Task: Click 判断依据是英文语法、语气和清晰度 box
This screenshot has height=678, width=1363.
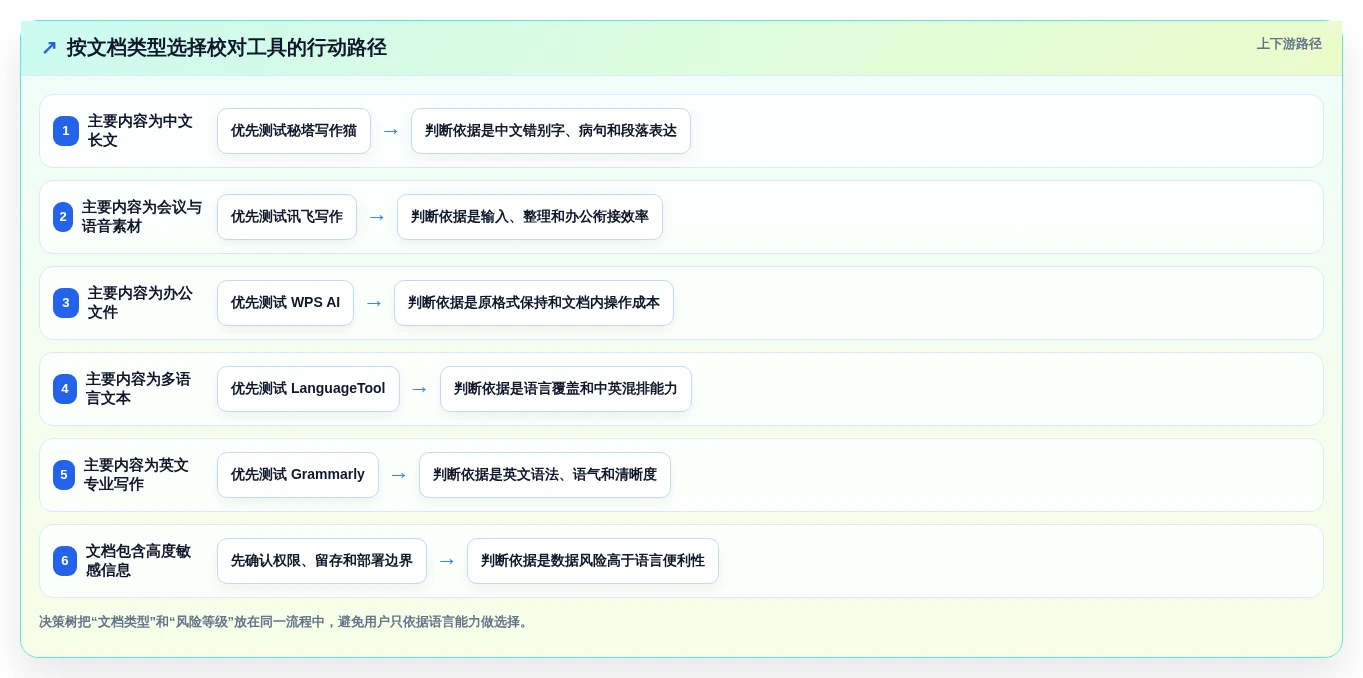Action: 545,475
